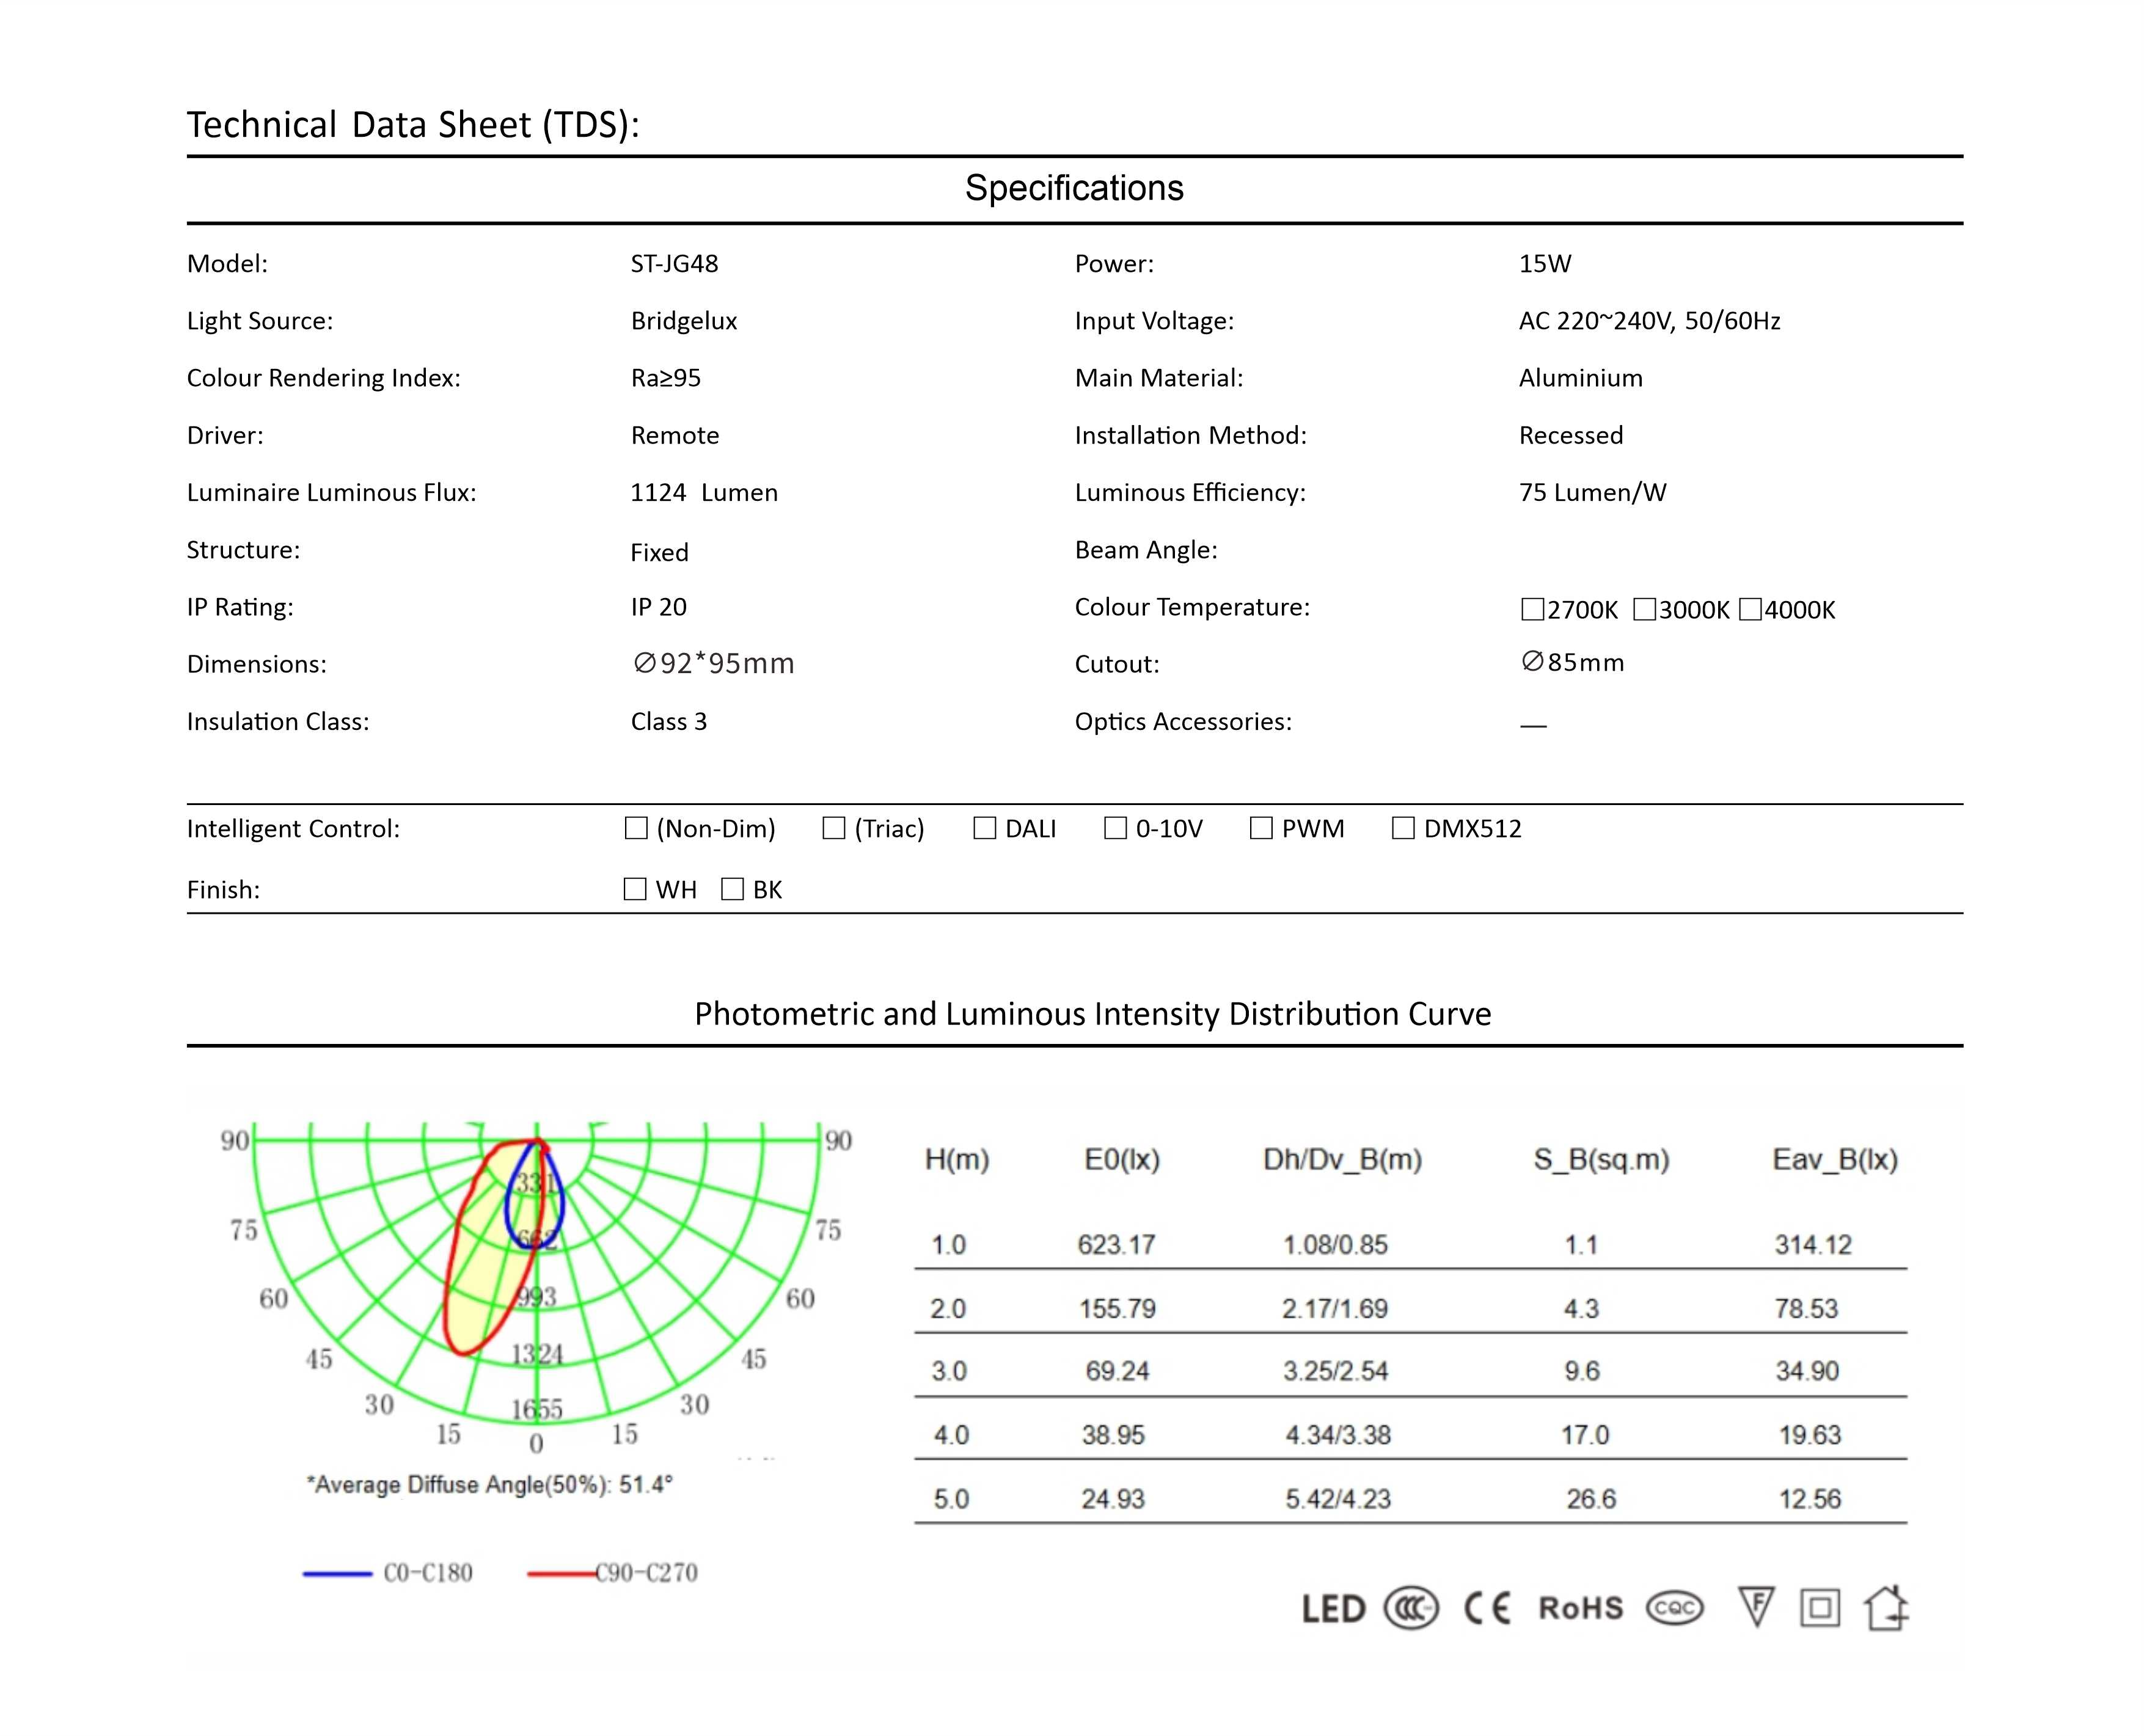The width and height of the screenshot is (2144, 1736).
Task: Click the CCC certification mark
Action: point(1411,1608)
